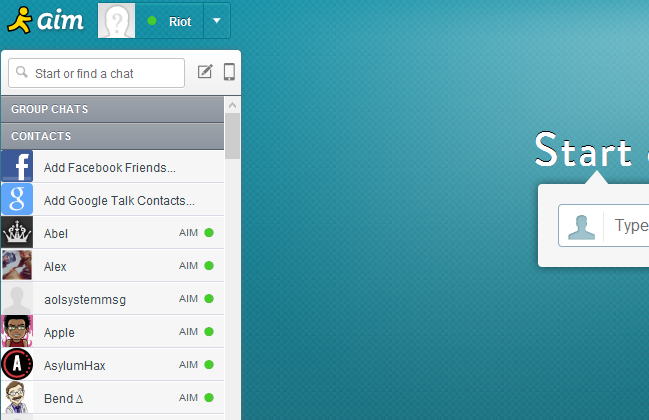Click aolsystemmsg's blank silhouette avatar
Screen dimensions: 649x420
point(17,299)
